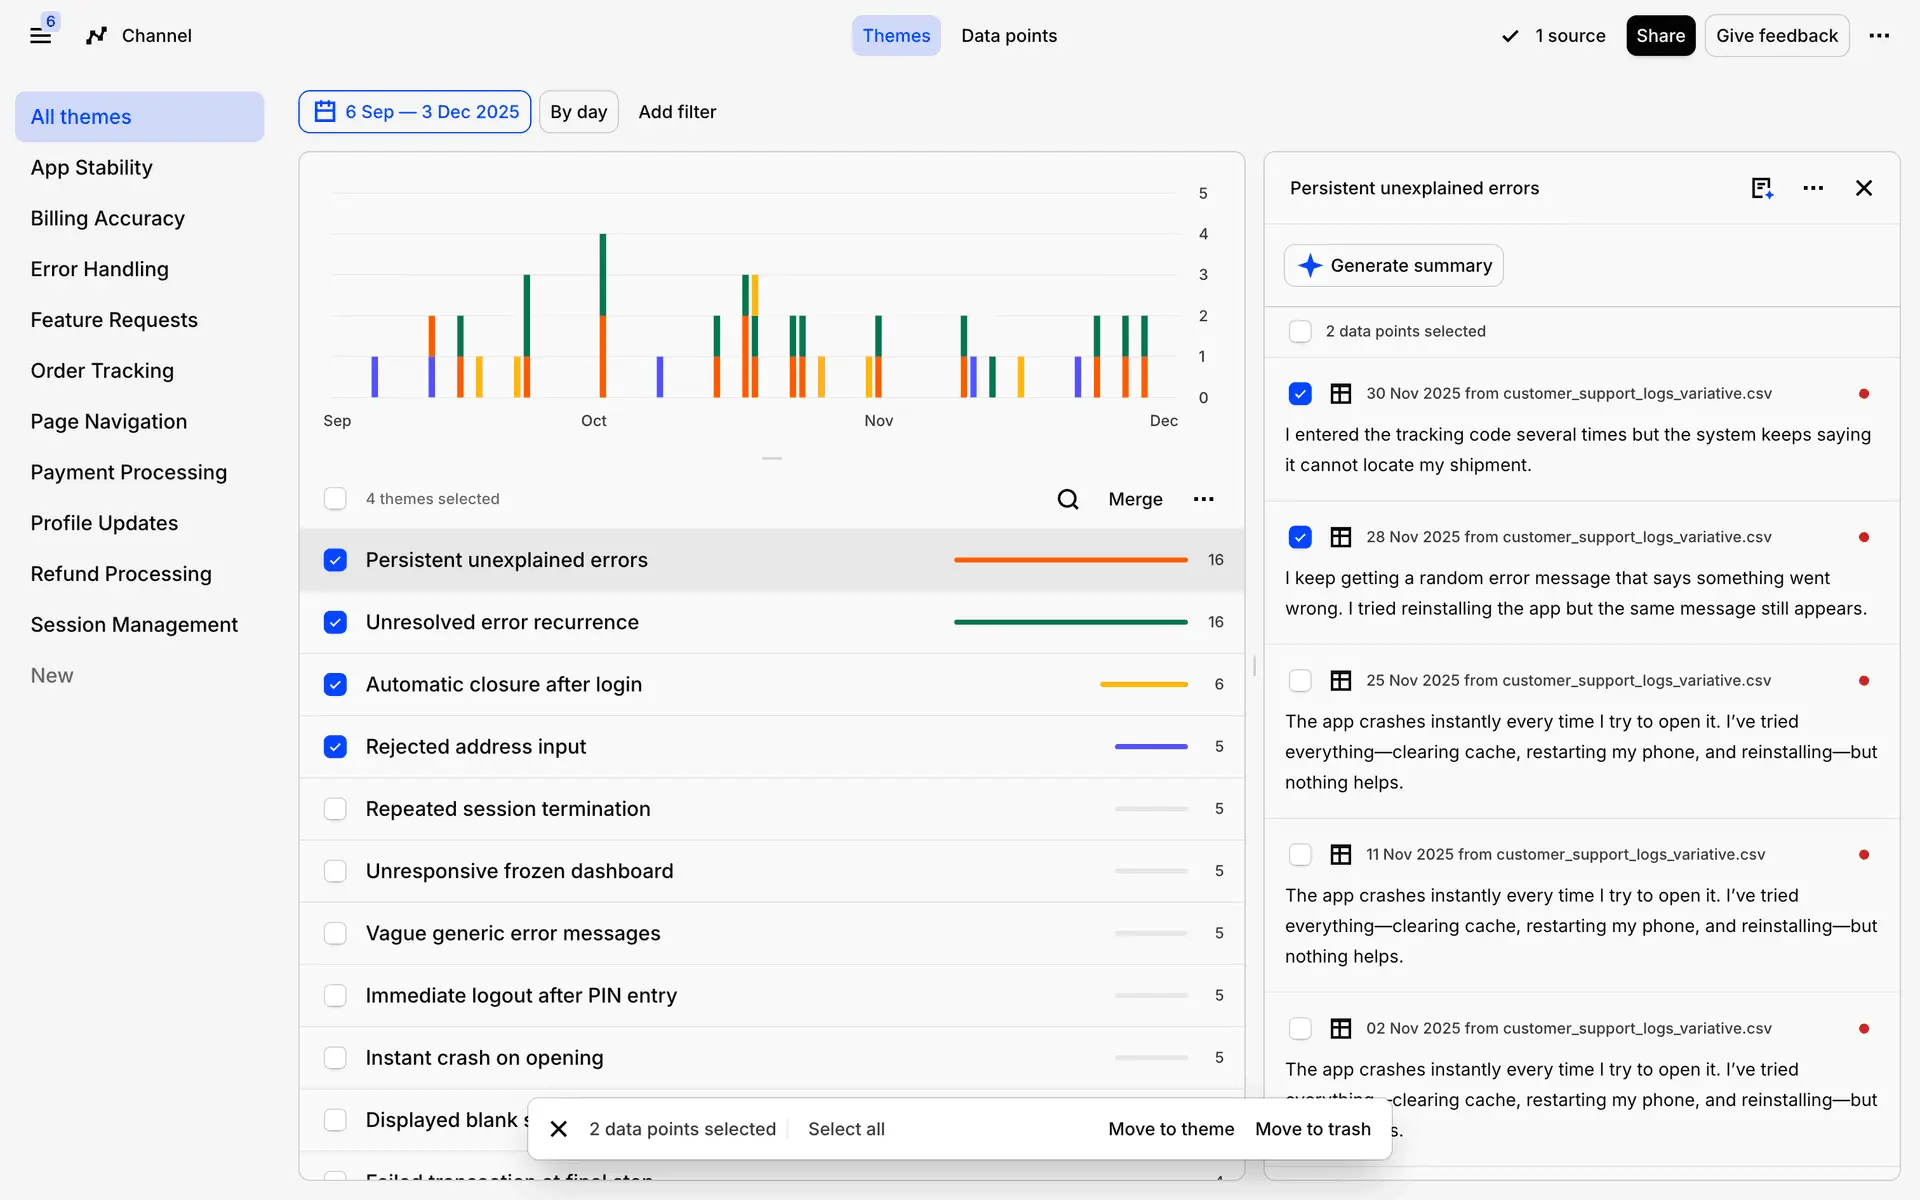Image resolution: width=1920 pixels, height=1200 pixels.
Task: Open the By day grouping dropdown
Action: pos(578,112)
